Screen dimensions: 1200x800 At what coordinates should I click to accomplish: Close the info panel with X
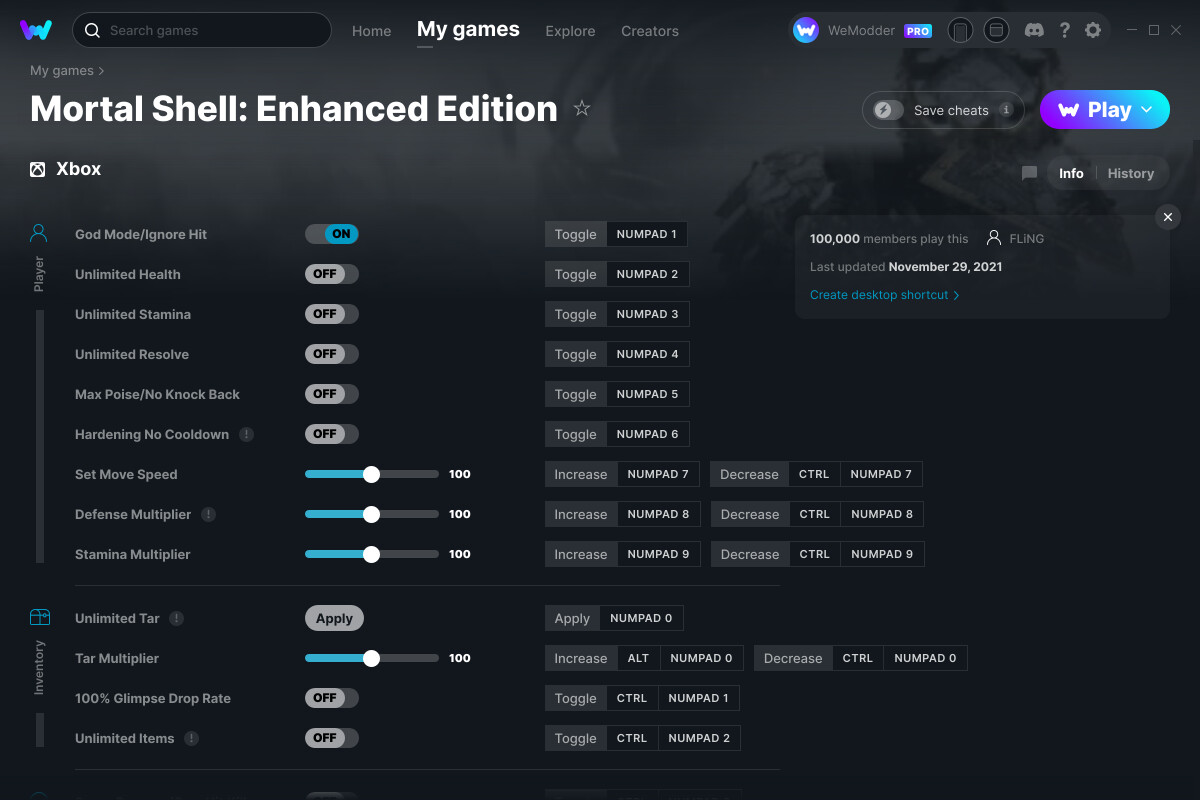point(1168,217)
